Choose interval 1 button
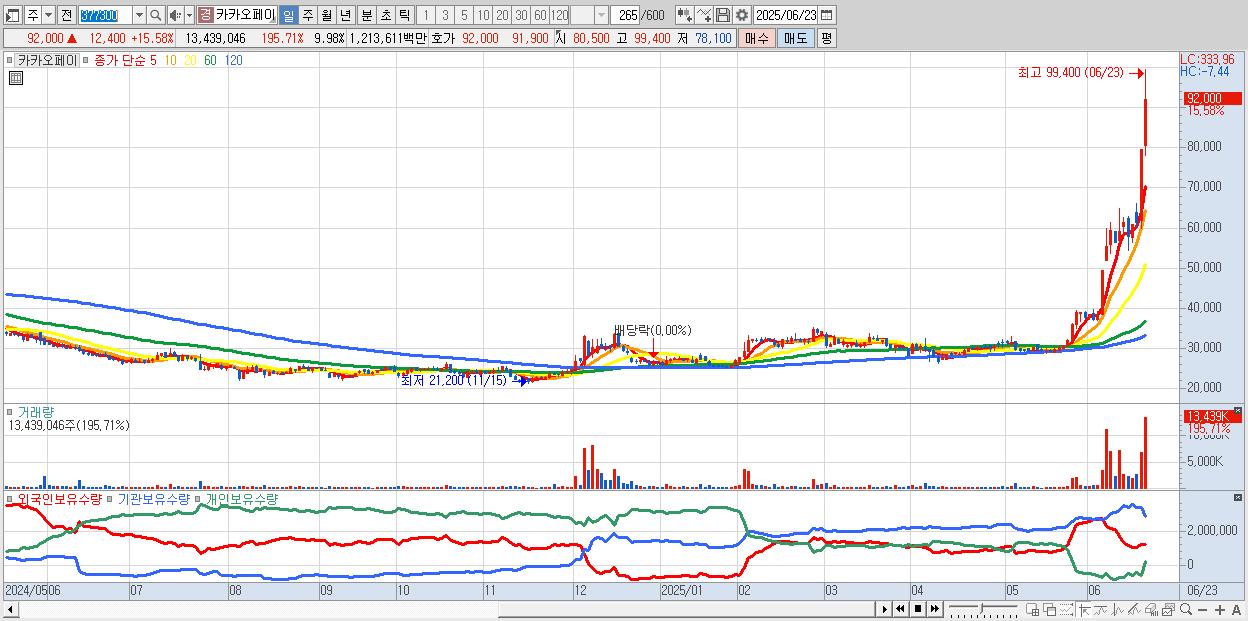Viewport: 1248px width, 621px height. click(426, 15)
